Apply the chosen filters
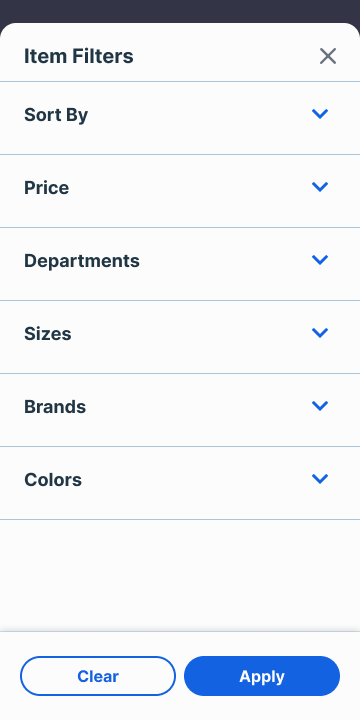 tap(262, 676)
